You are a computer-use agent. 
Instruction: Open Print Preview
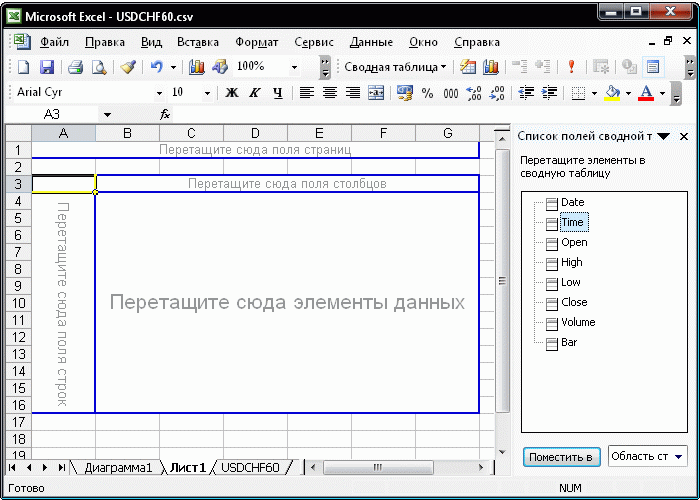coord(99,67)
